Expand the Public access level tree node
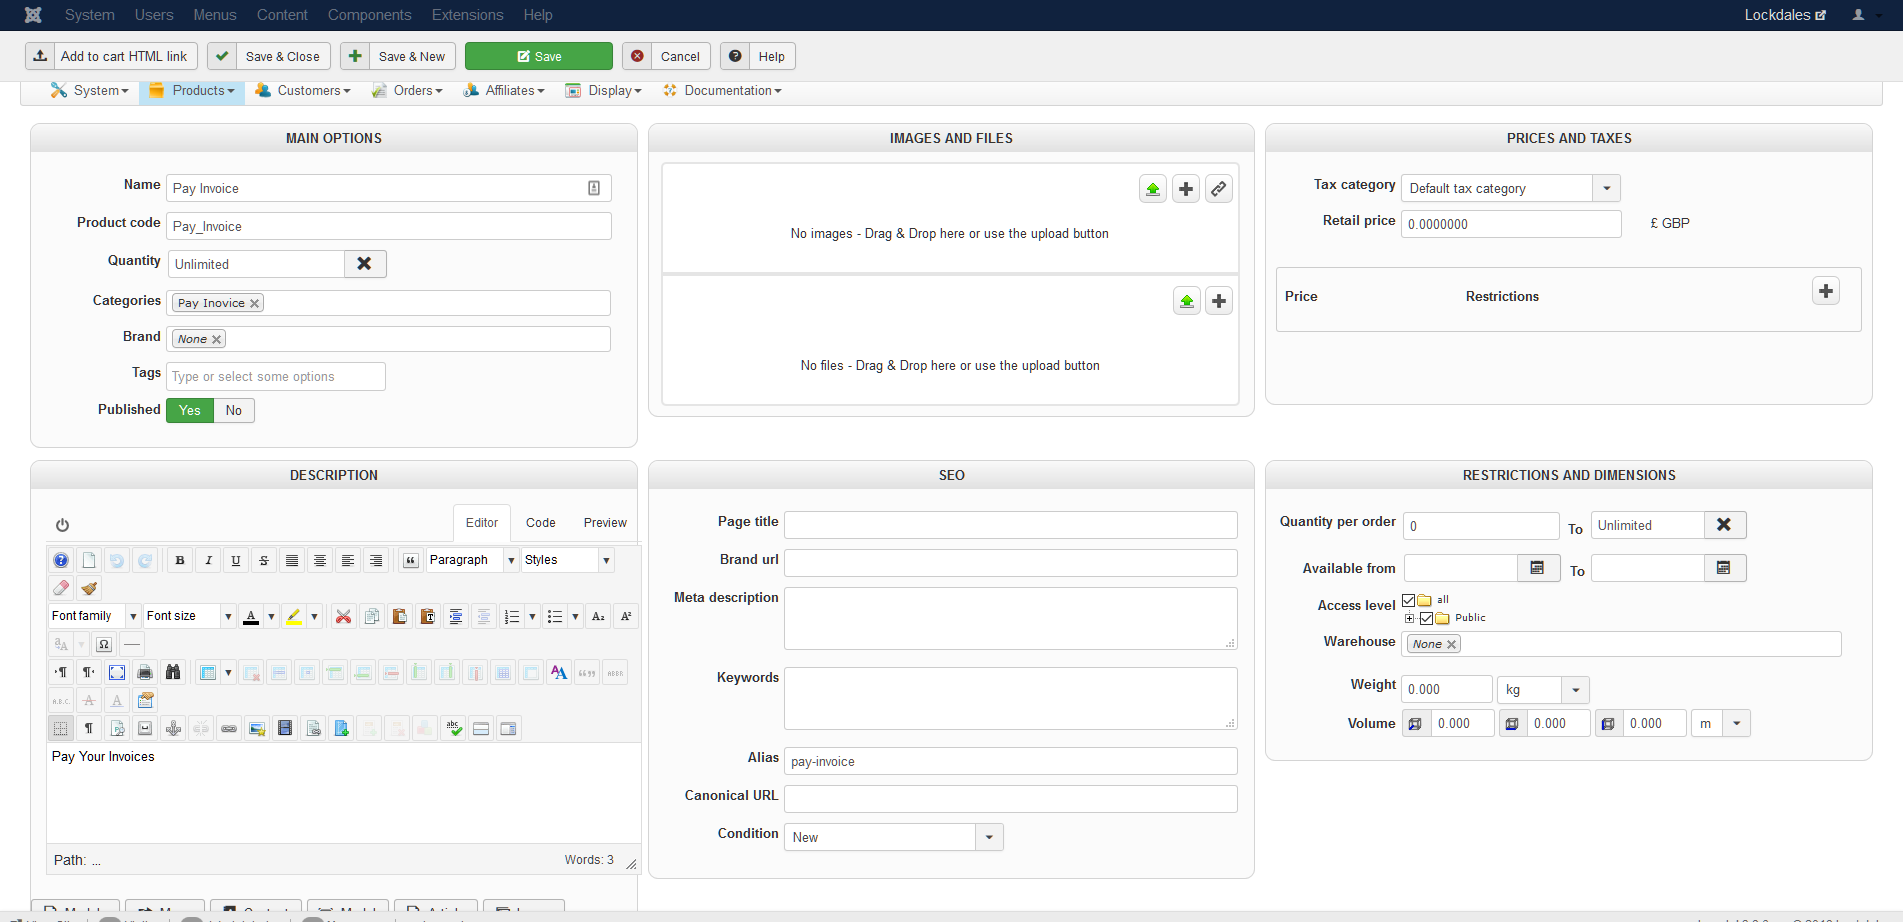Screen dimensions: 1903x922 1409,618
